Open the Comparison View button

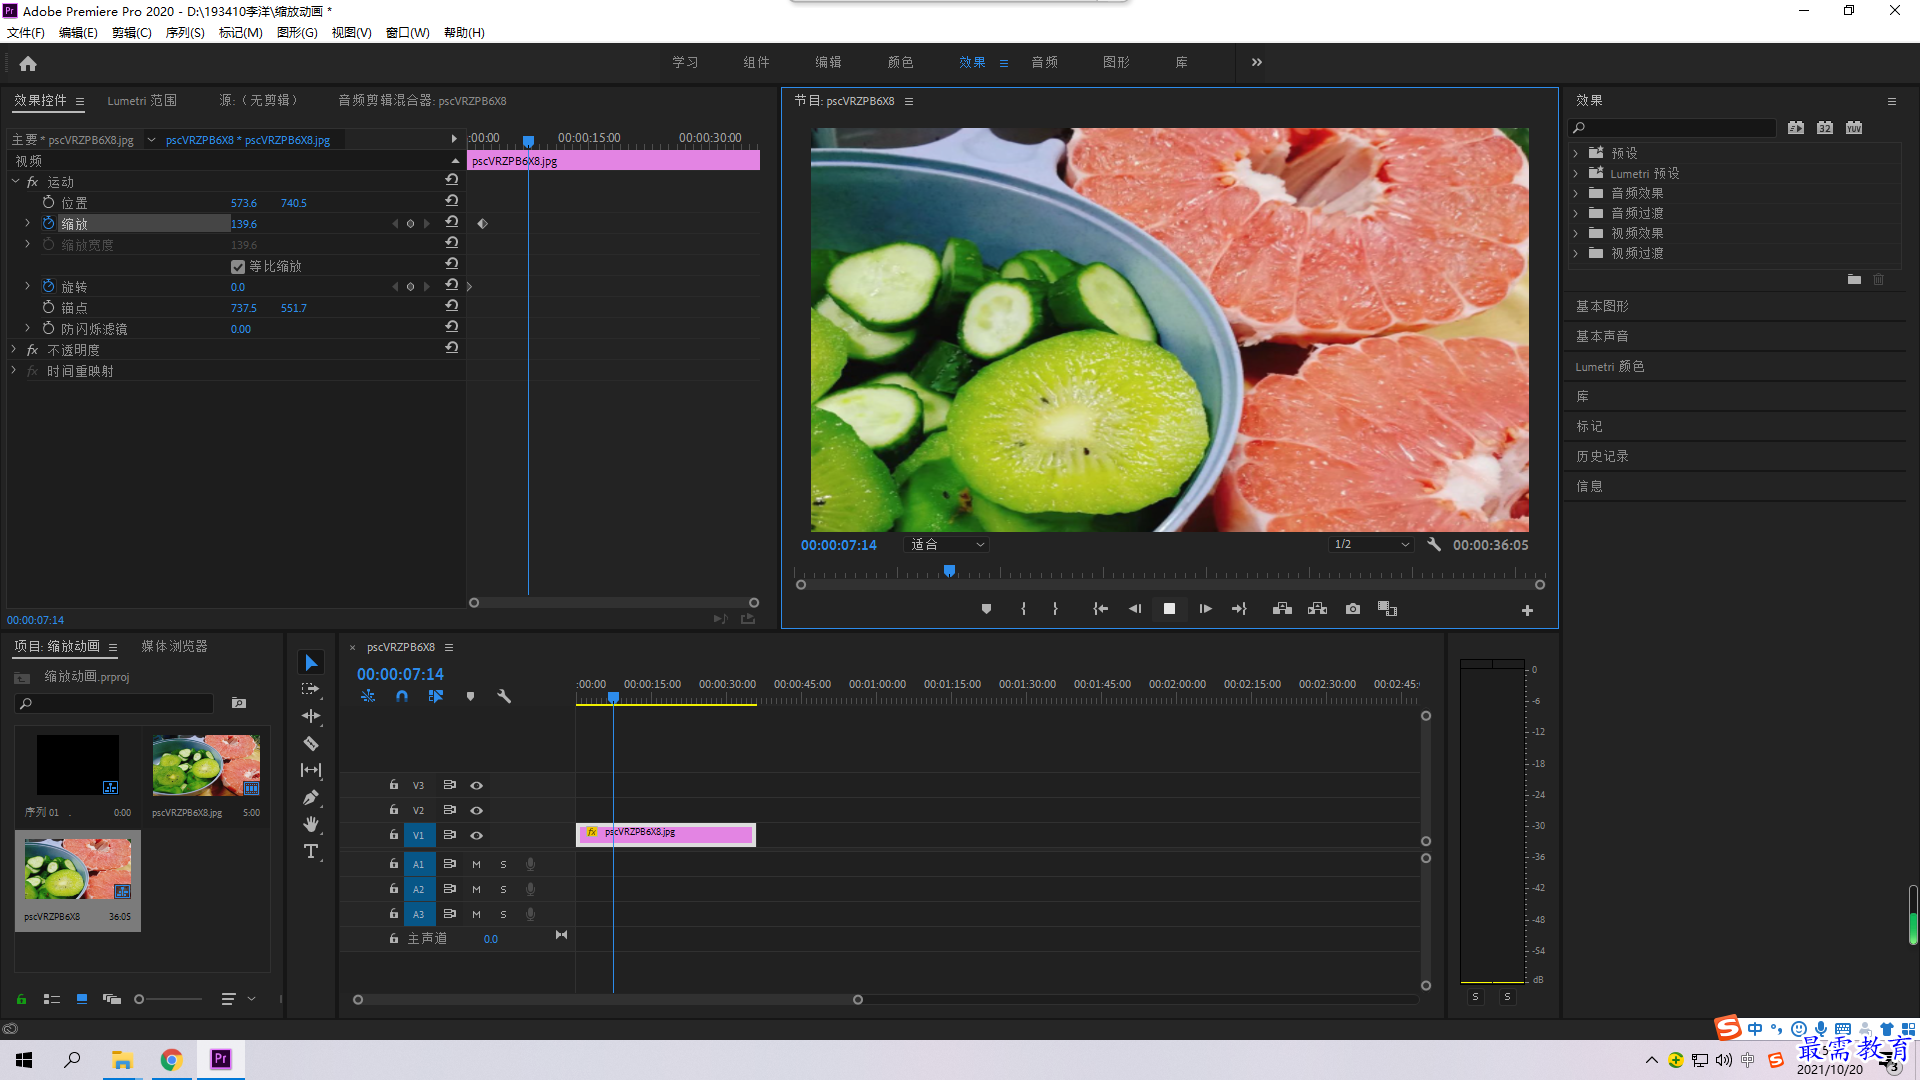point(1387,609)
